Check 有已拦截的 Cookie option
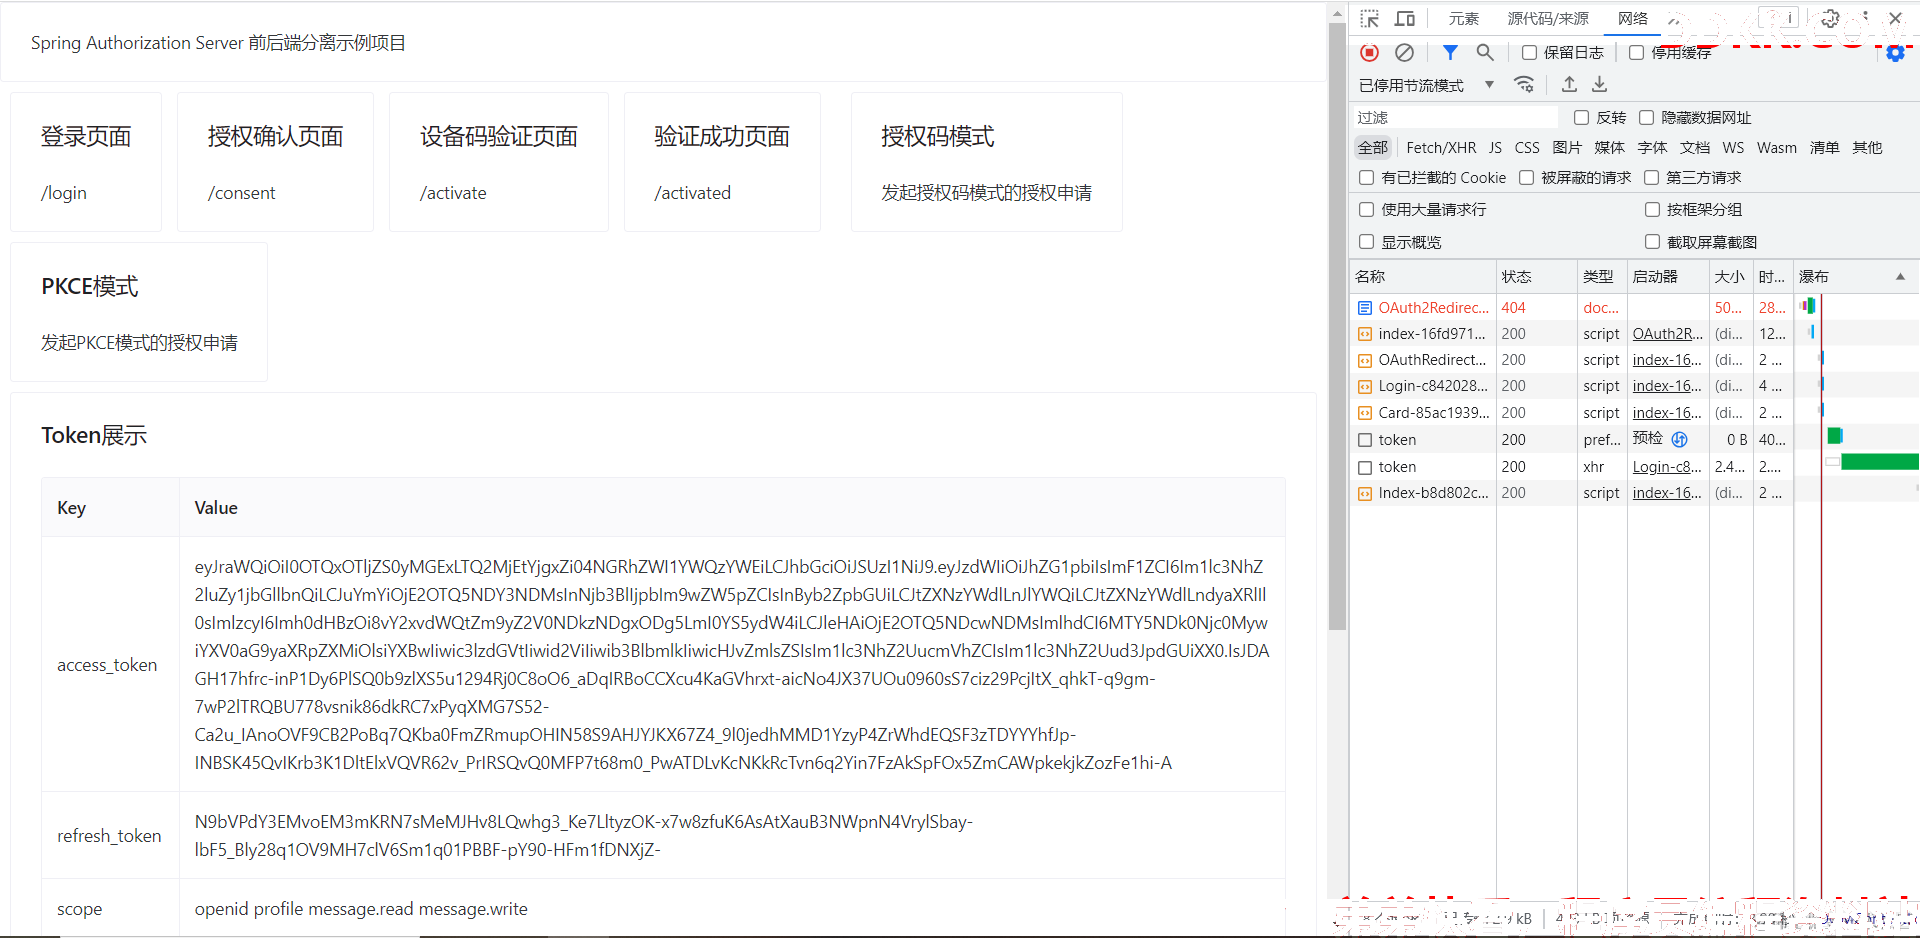This screenshot has height=938, width=1920. (x=1366, y=178)
